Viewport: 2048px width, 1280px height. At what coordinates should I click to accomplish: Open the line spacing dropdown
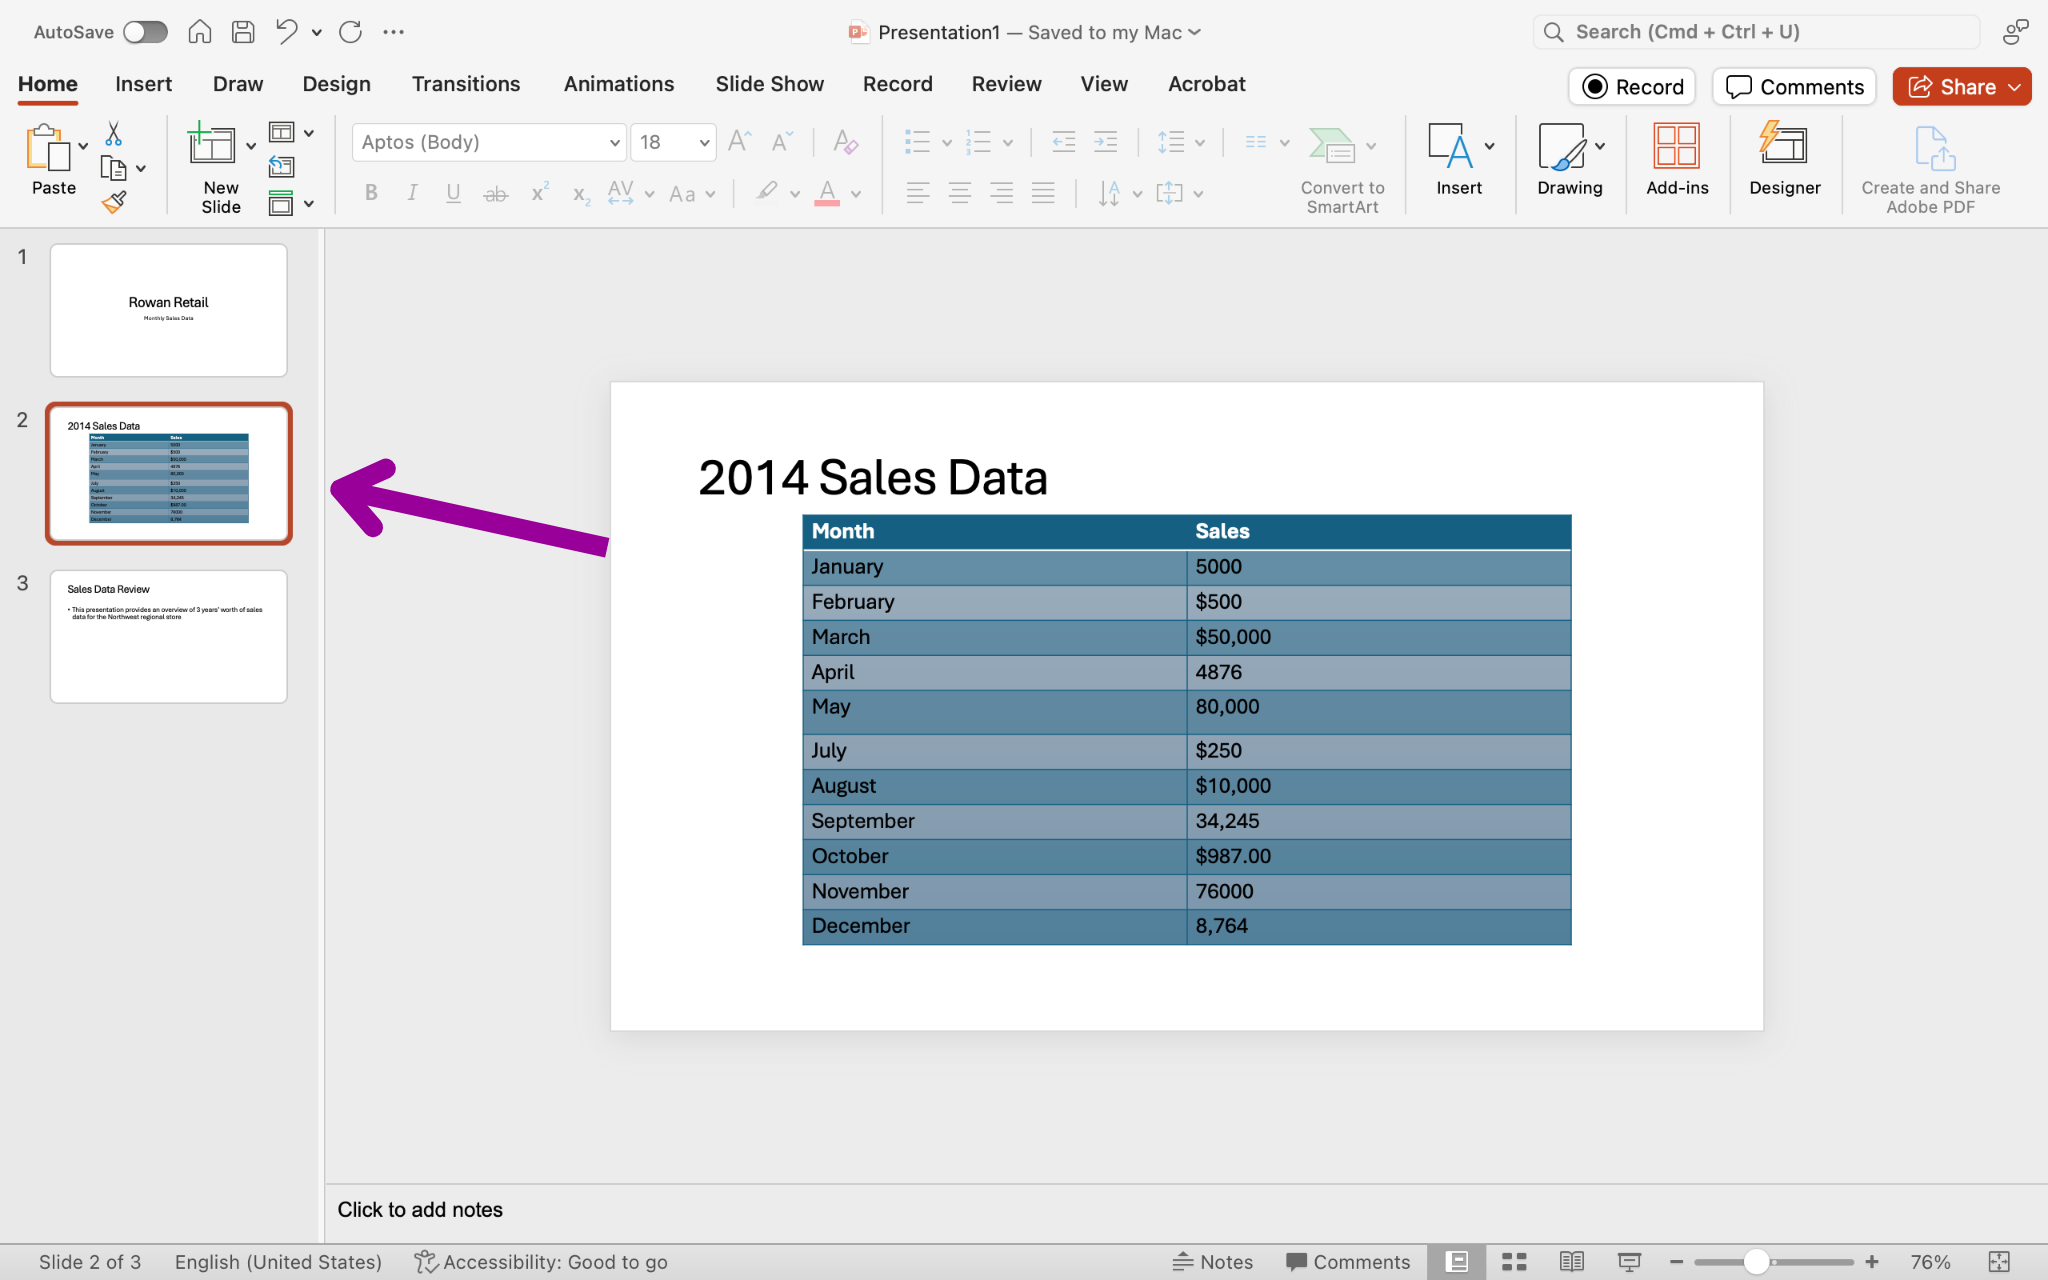point(1180,142)
